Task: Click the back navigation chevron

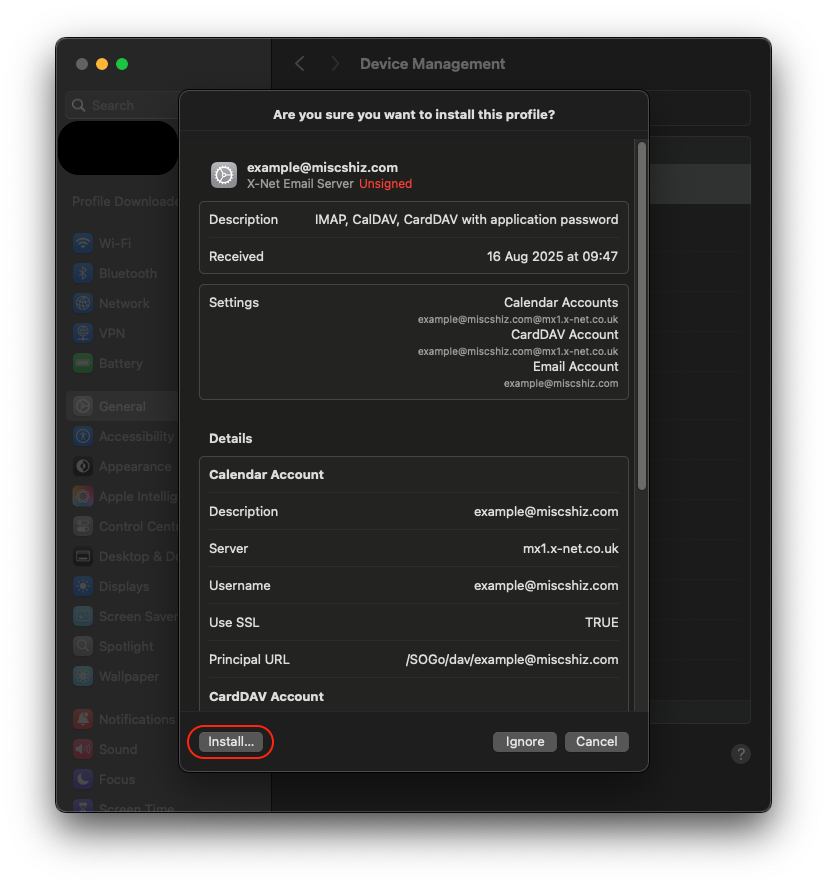Action: 299,63
